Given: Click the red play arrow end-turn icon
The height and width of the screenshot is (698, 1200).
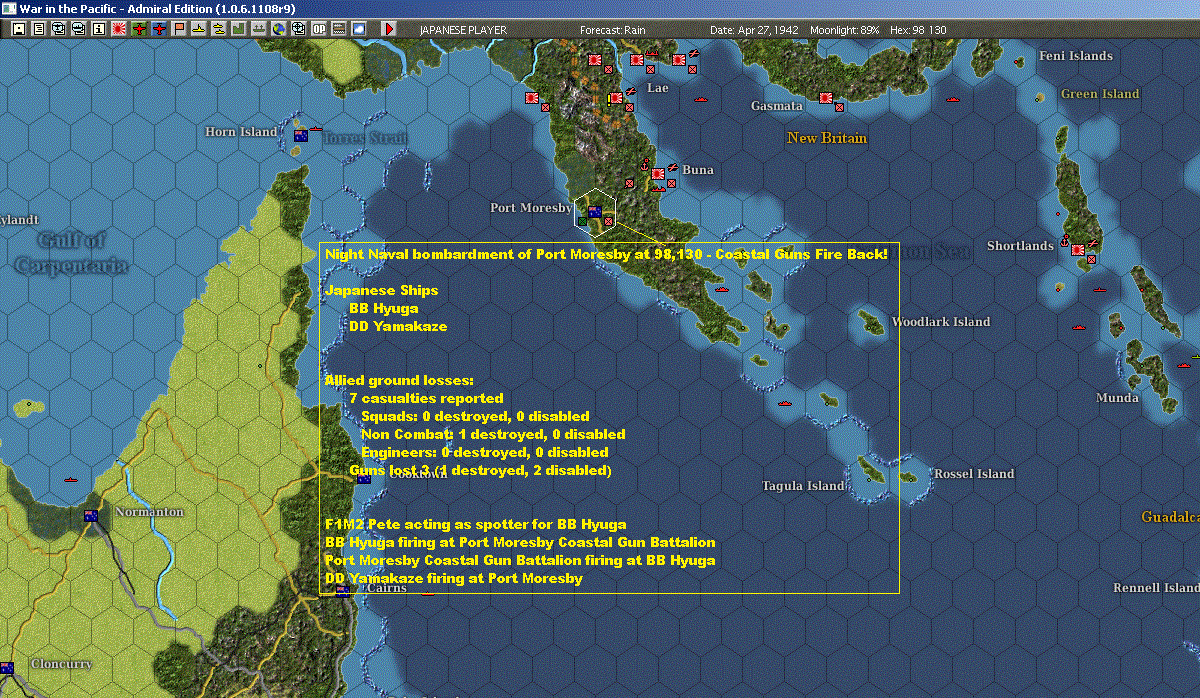Looking at the screenshot, I should [x=389, y=29].
